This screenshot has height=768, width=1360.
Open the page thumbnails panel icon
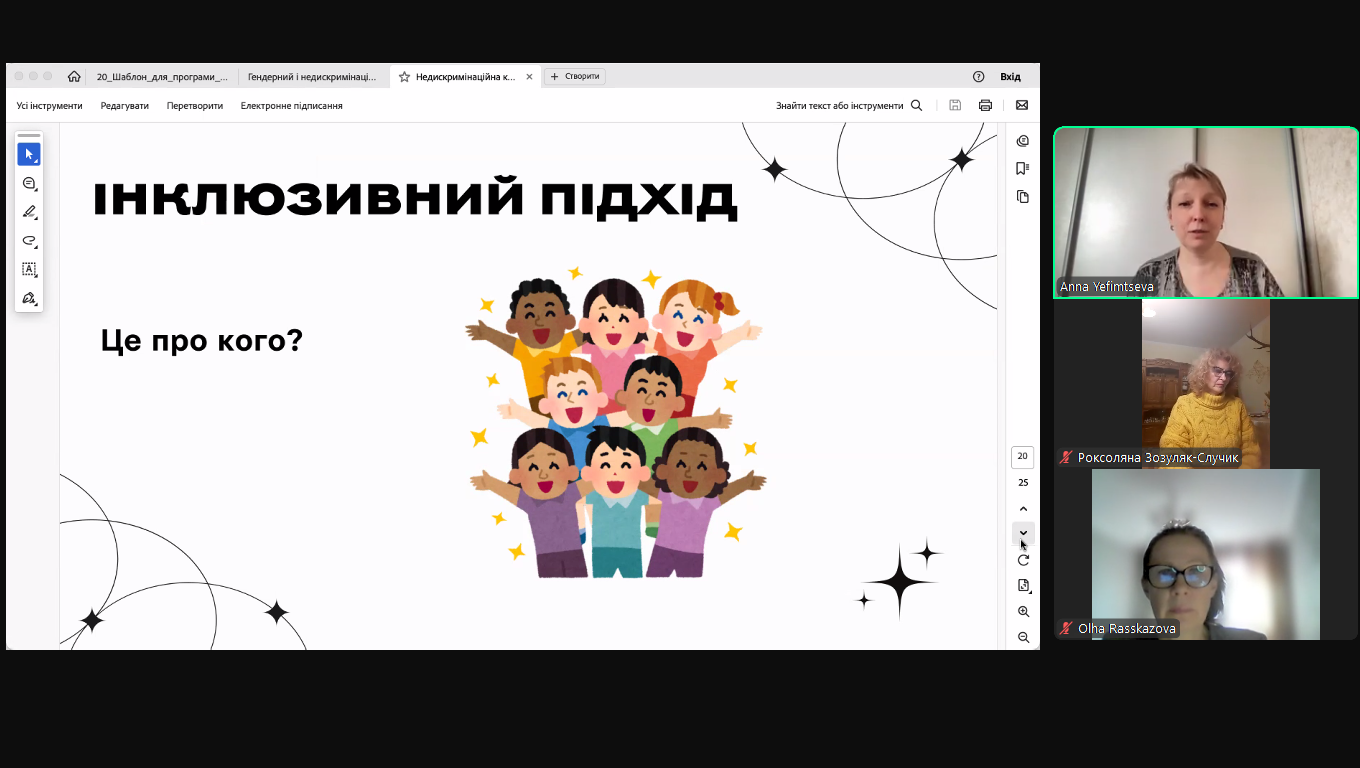(1022, 197)
